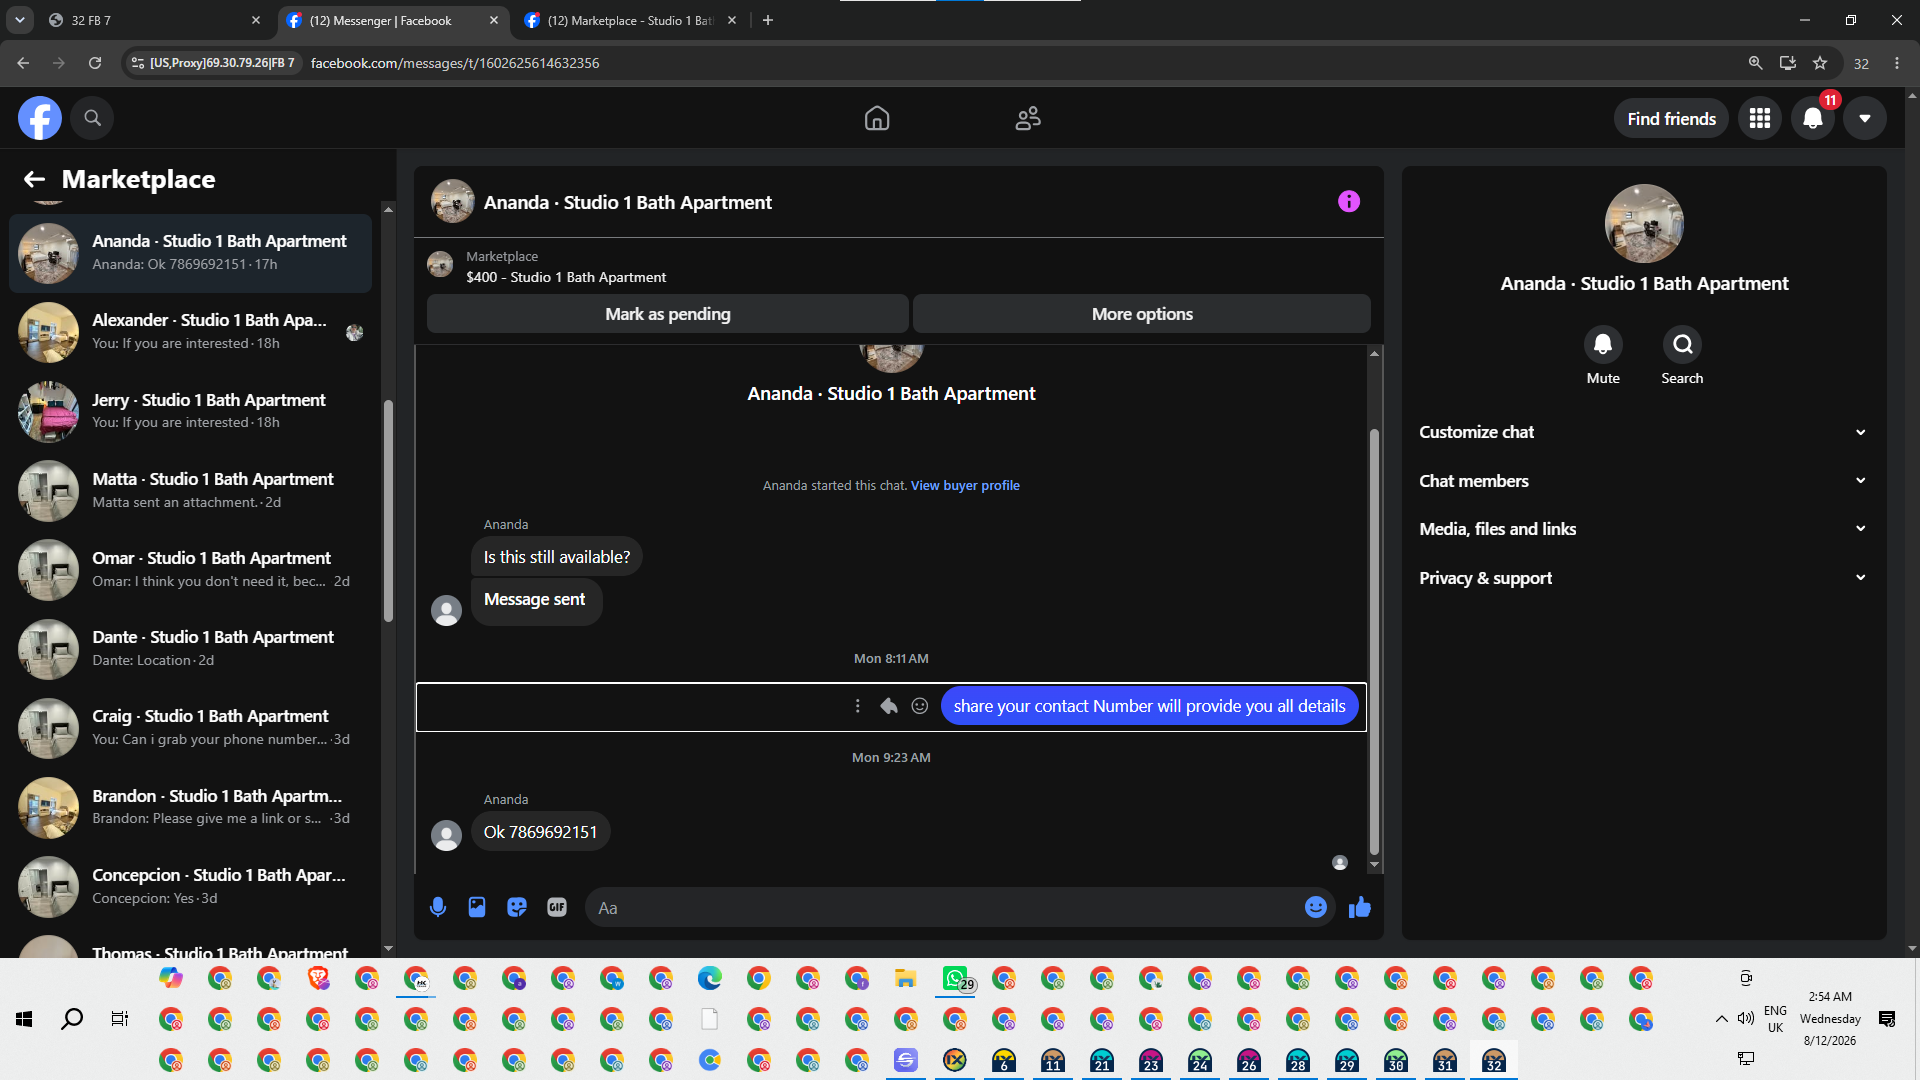Expand the Chat members section
Viewport: 1920px width, 1080px height.
1644,481
